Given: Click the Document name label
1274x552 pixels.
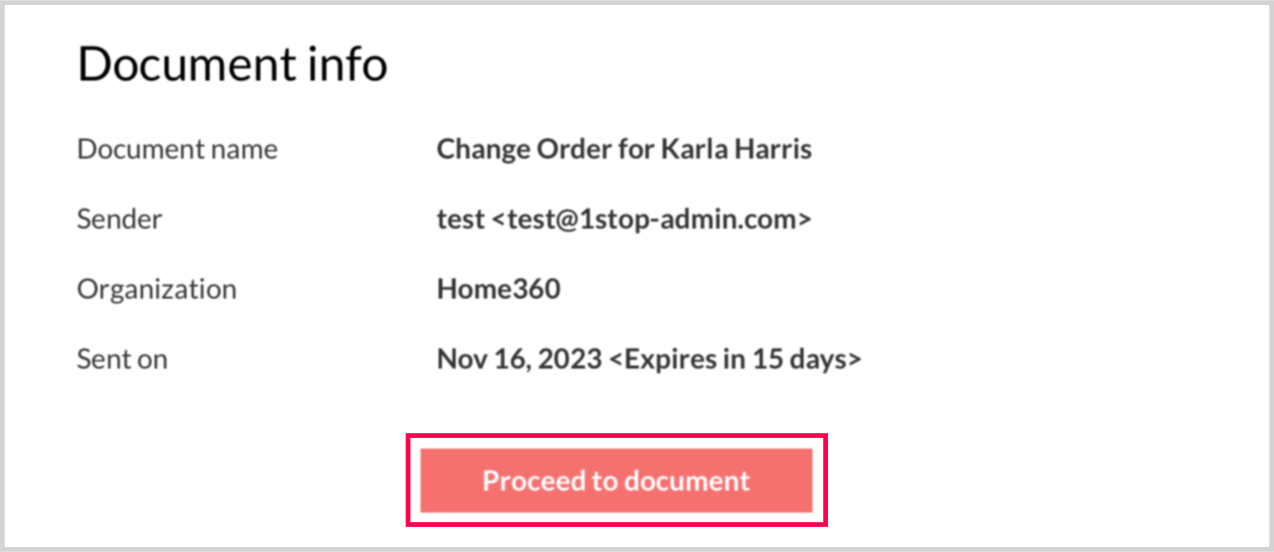Looking at the screenshot, I should 177,149.
